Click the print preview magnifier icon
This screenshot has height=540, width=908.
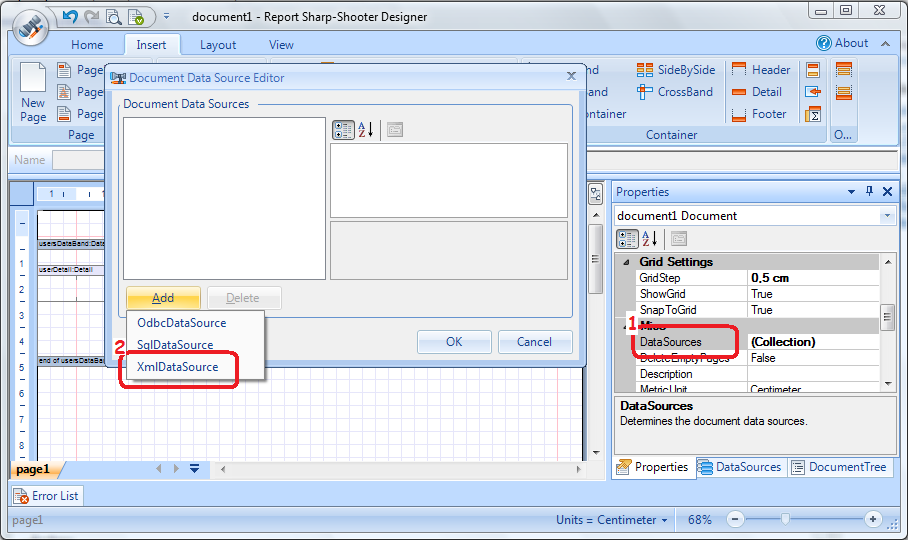click(x=114, y=17)
